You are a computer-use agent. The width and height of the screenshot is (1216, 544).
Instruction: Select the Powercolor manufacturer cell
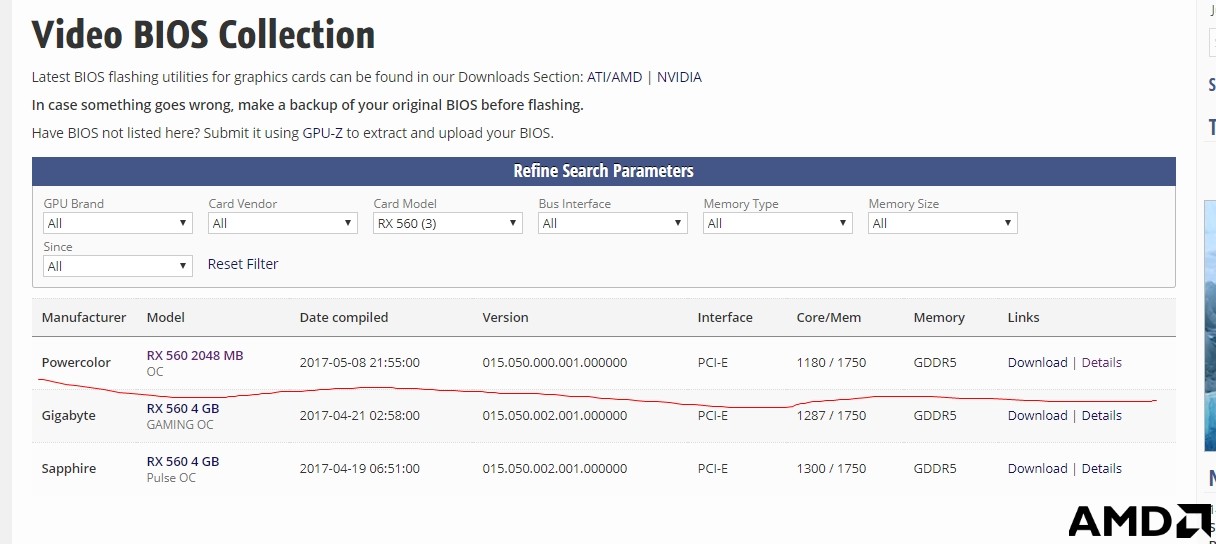tap(76, 362)
